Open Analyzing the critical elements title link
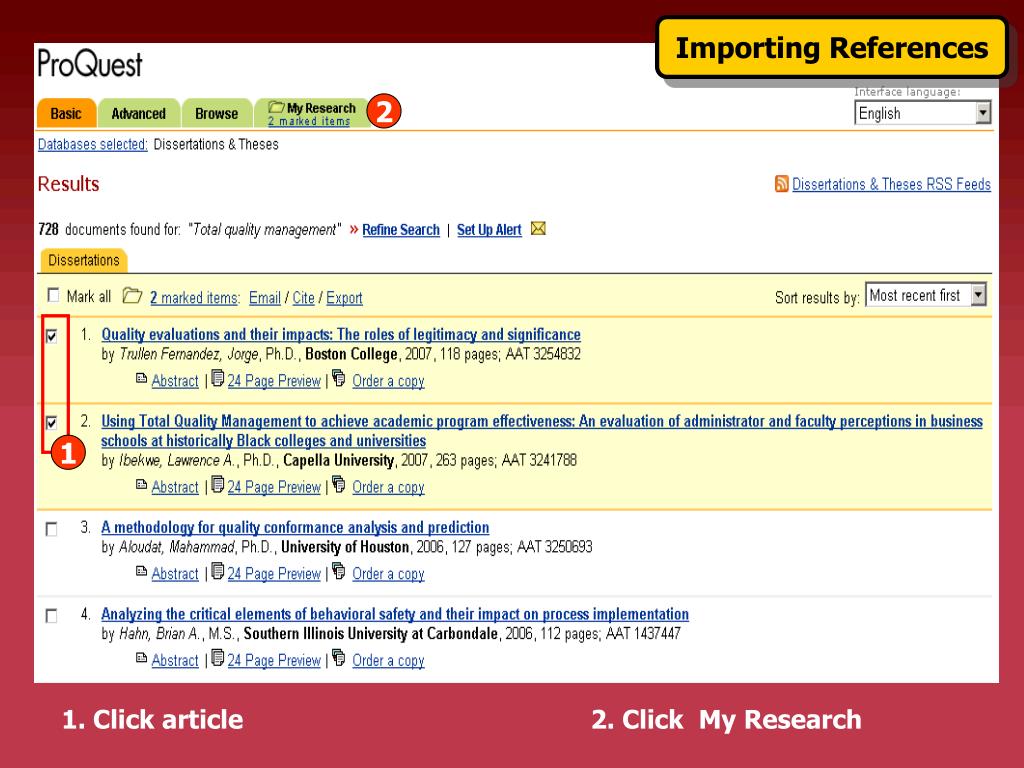The height and width of the screenshot is (768, 1024). click(395, 614)
